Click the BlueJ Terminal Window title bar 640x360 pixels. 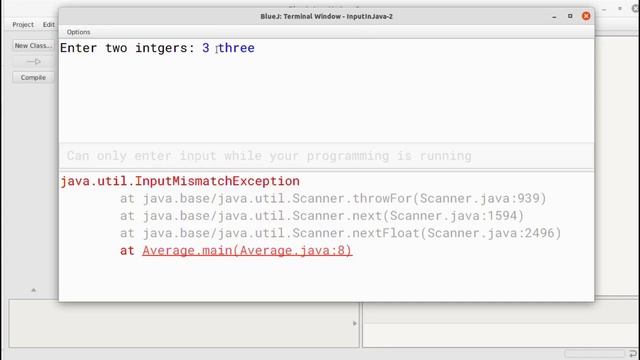point(327,16)
